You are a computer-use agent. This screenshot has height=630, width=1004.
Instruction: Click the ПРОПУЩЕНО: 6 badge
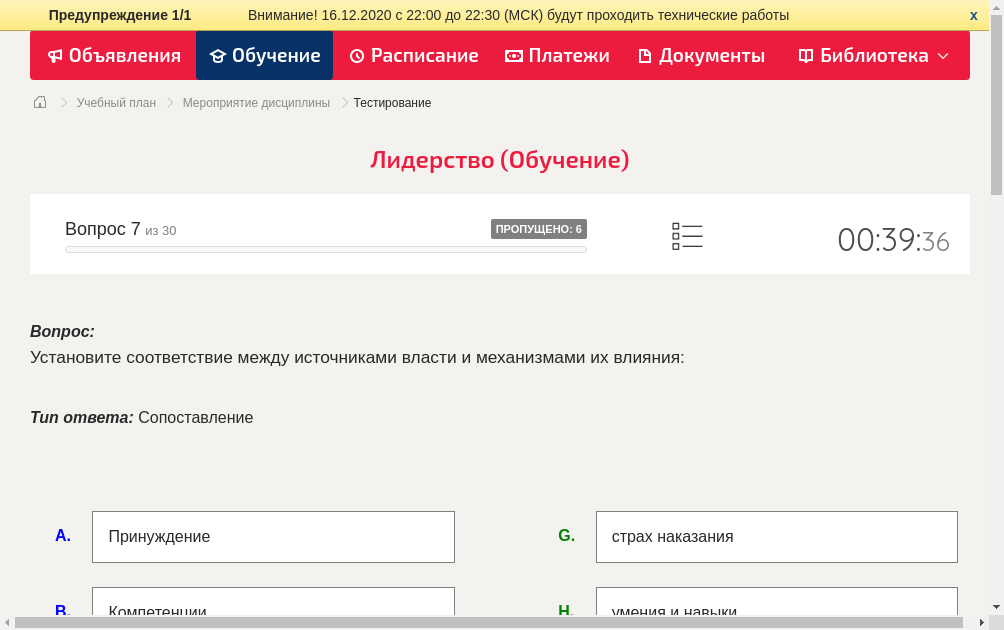tap(539, 228)
